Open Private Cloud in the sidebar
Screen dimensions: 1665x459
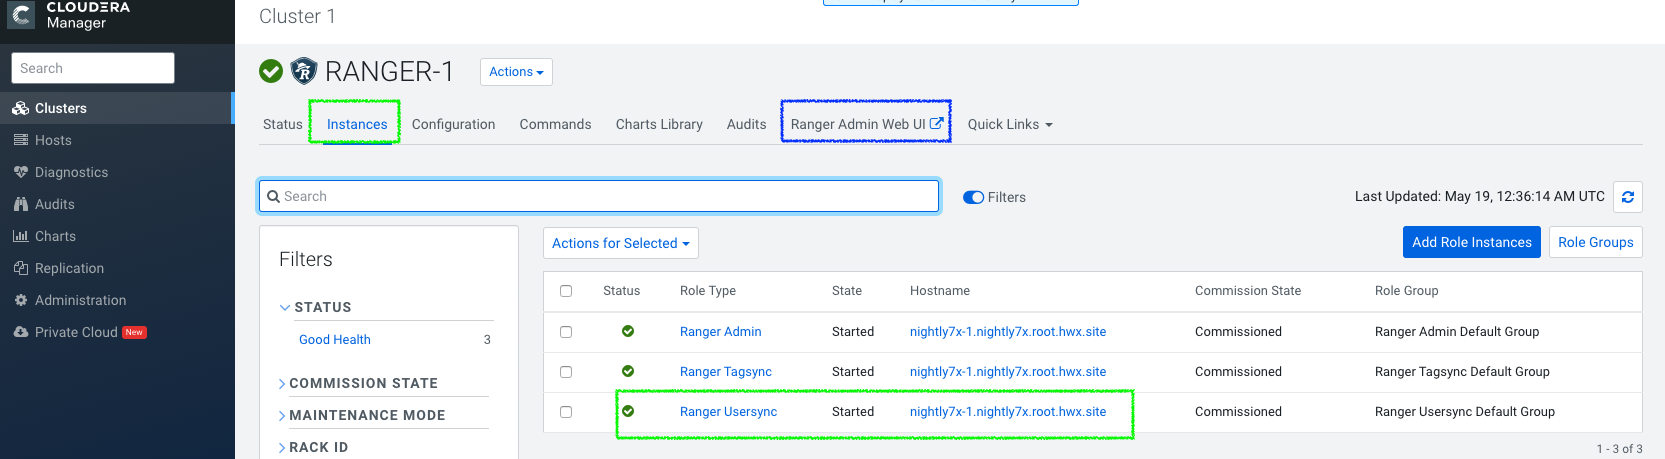(x=76, y=332)
